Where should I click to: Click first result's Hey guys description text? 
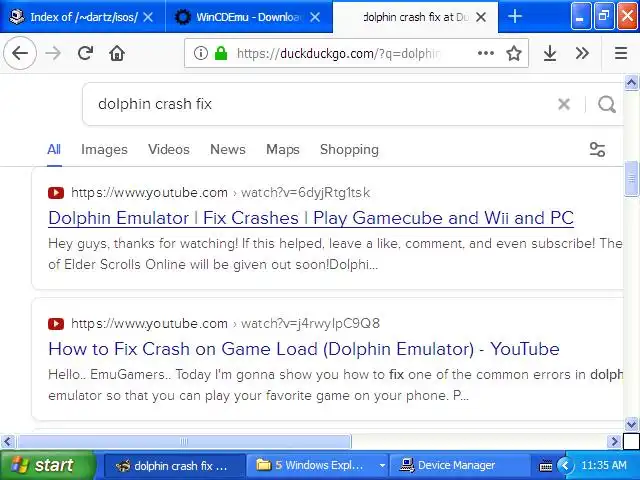point(335,254)
